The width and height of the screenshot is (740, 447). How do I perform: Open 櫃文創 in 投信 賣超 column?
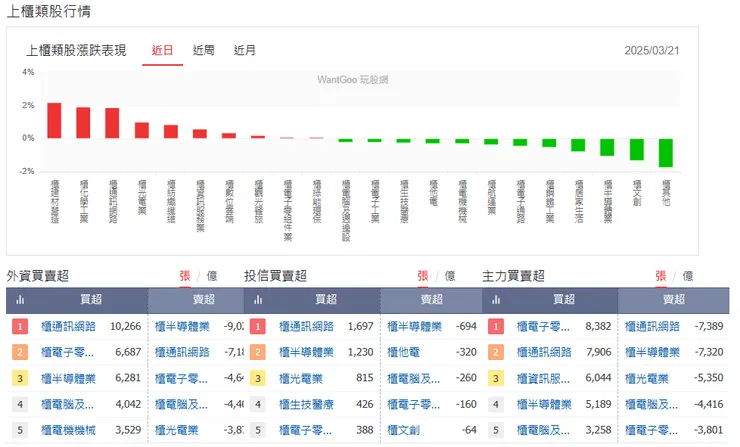[404, 430]
